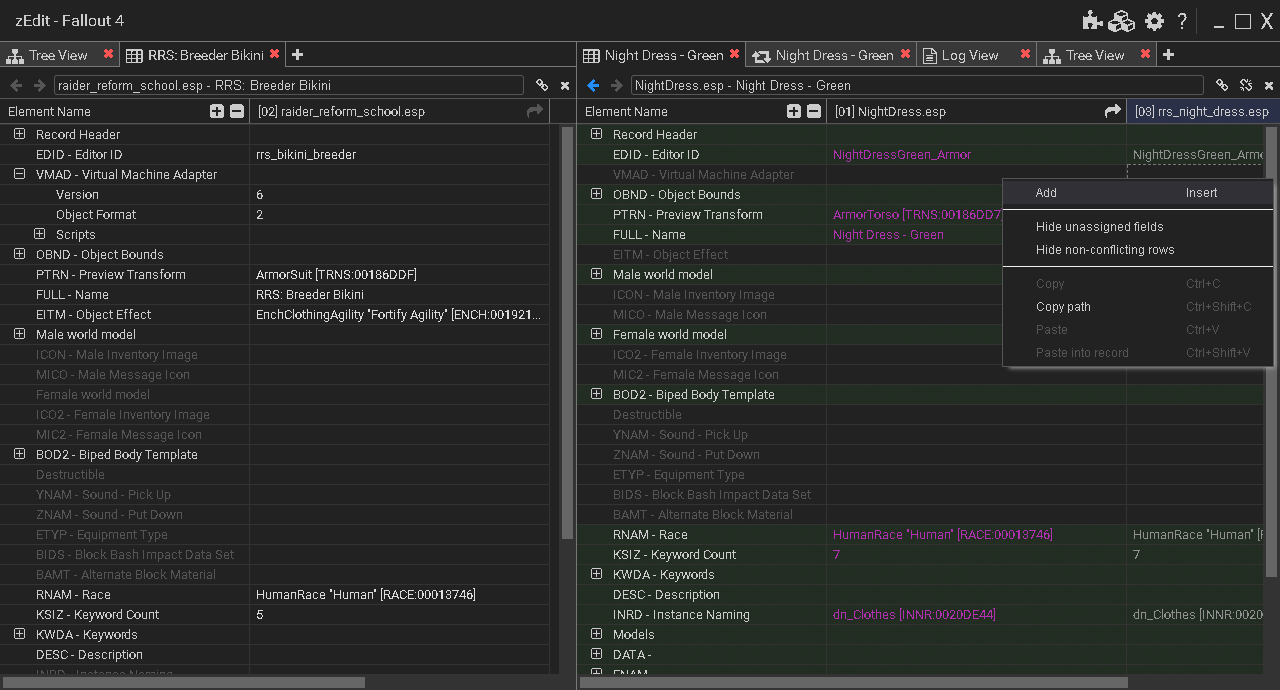Expand Female world model in right pane
Viewport: 1280px width, 690px height.
597,334
